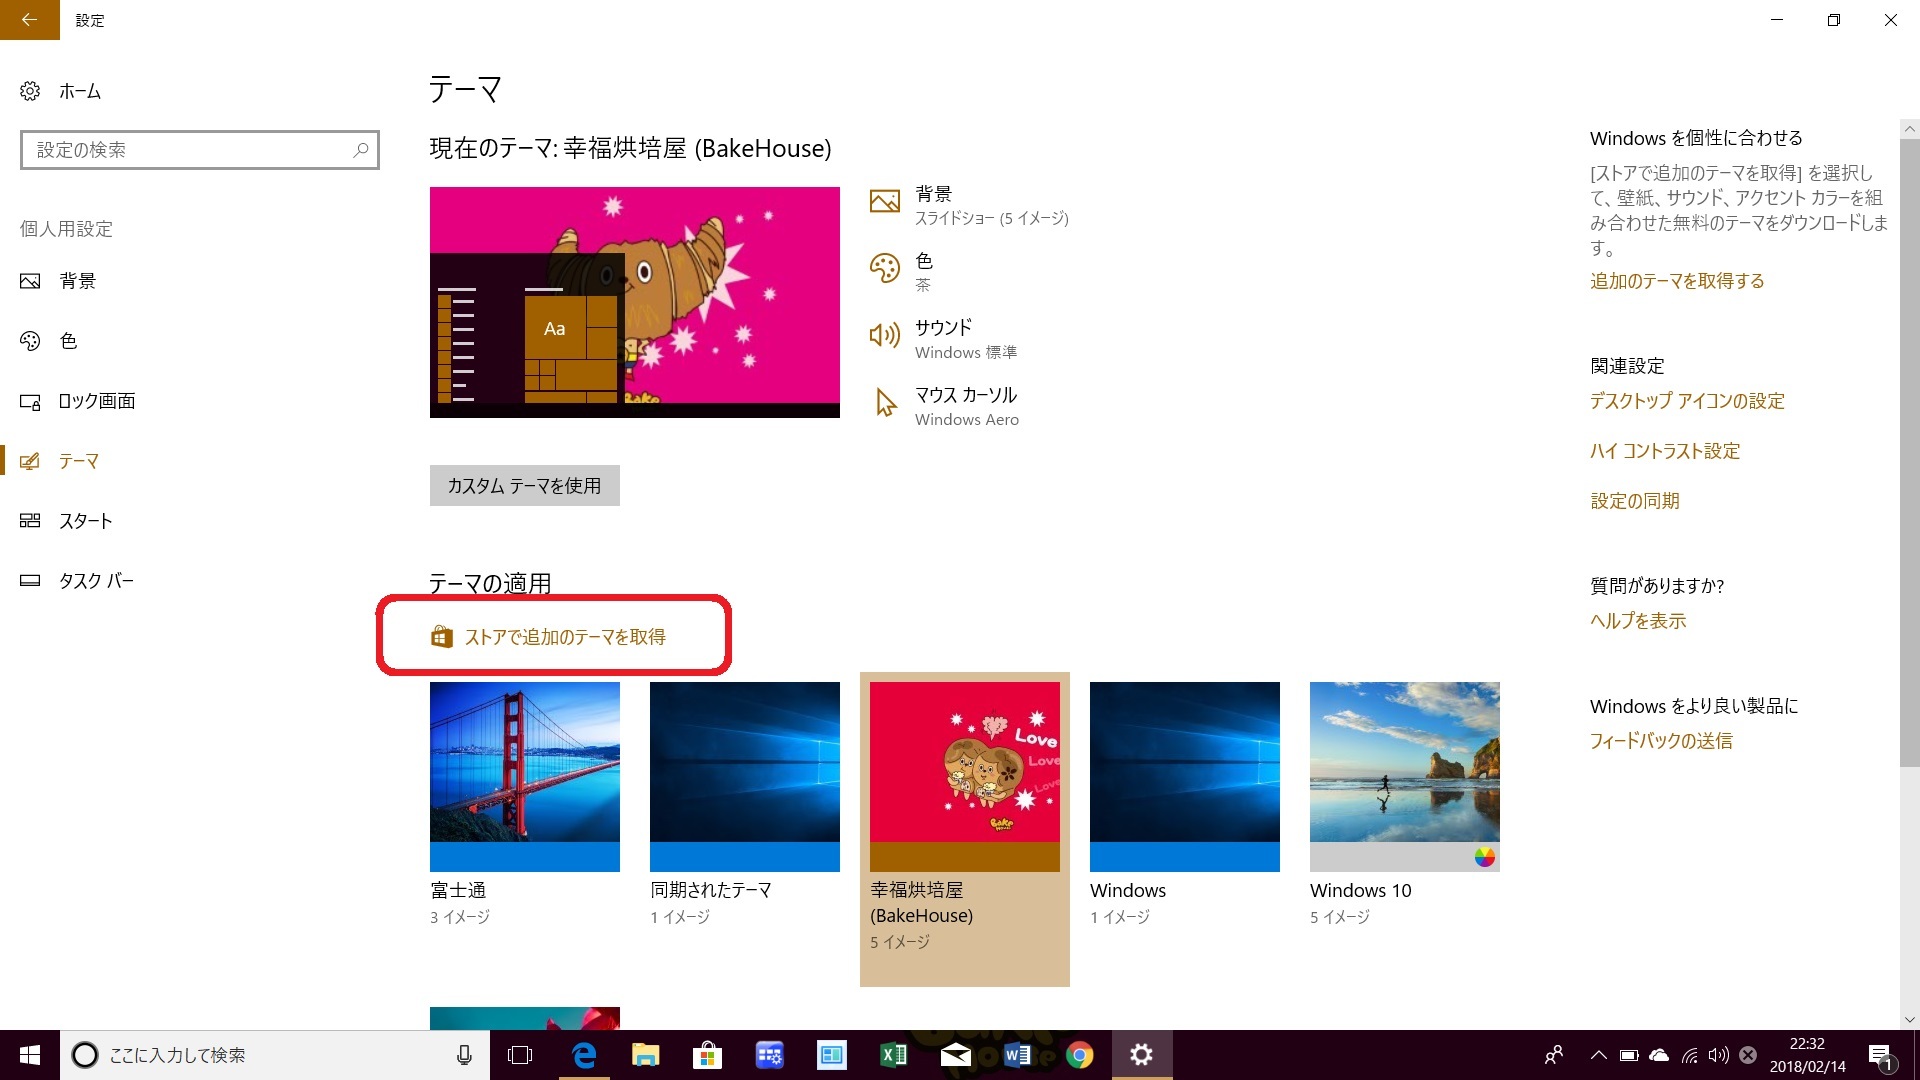Screen dimensions: 1920x1080
Task: Click 追加のテーマを取得する link
Action: click(x=1677, y=281)
